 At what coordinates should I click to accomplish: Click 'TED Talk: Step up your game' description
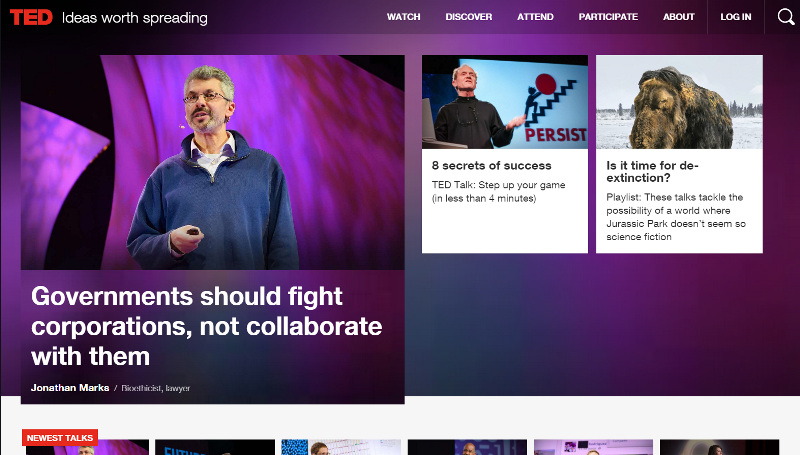(498, 191)
